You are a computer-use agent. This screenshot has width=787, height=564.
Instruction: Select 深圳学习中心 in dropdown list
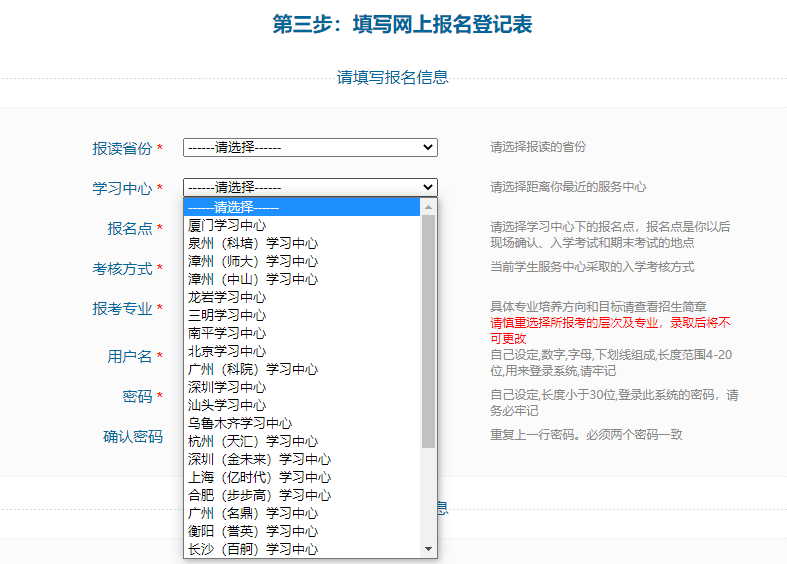pyautogui.click(x=302, y=387)
